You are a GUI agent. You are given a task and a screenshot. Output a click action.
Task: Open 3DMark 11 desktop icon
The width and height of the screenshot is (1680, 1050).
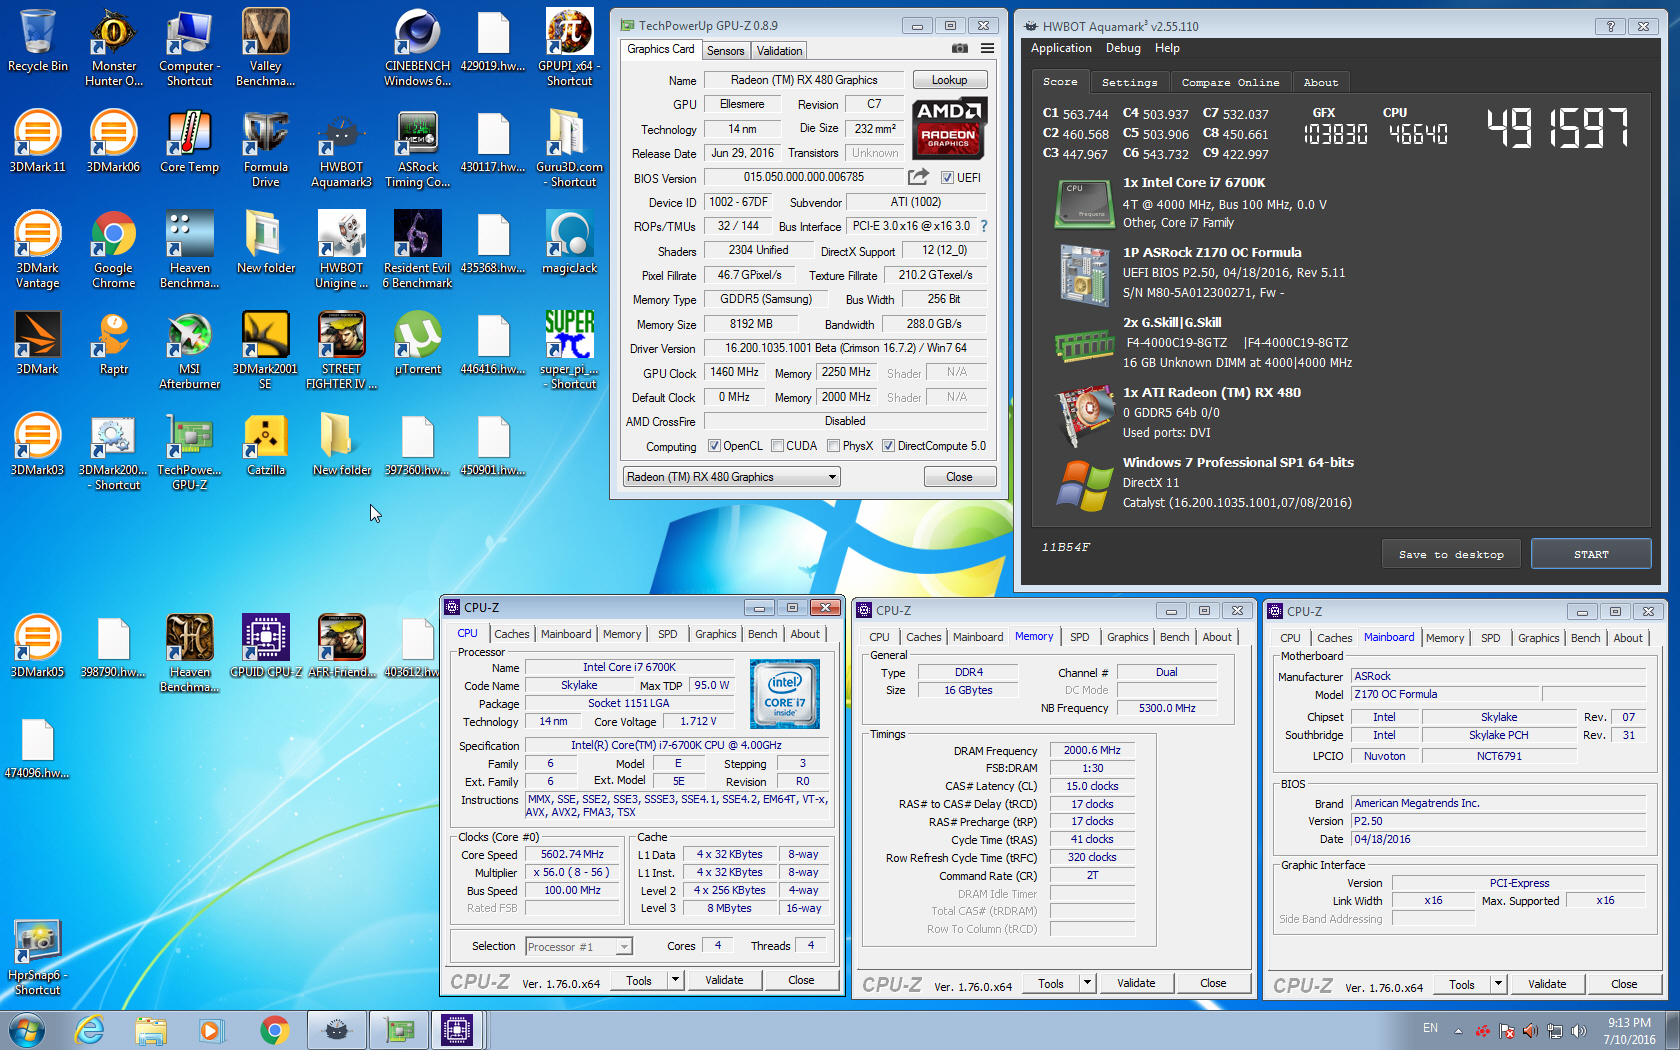pos(38,142)
